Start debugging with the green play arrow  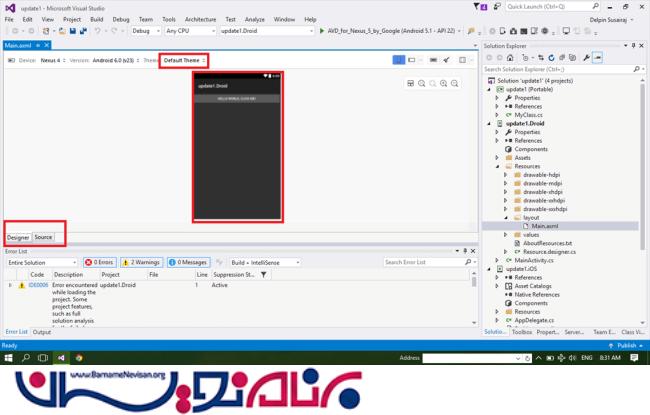320,31
